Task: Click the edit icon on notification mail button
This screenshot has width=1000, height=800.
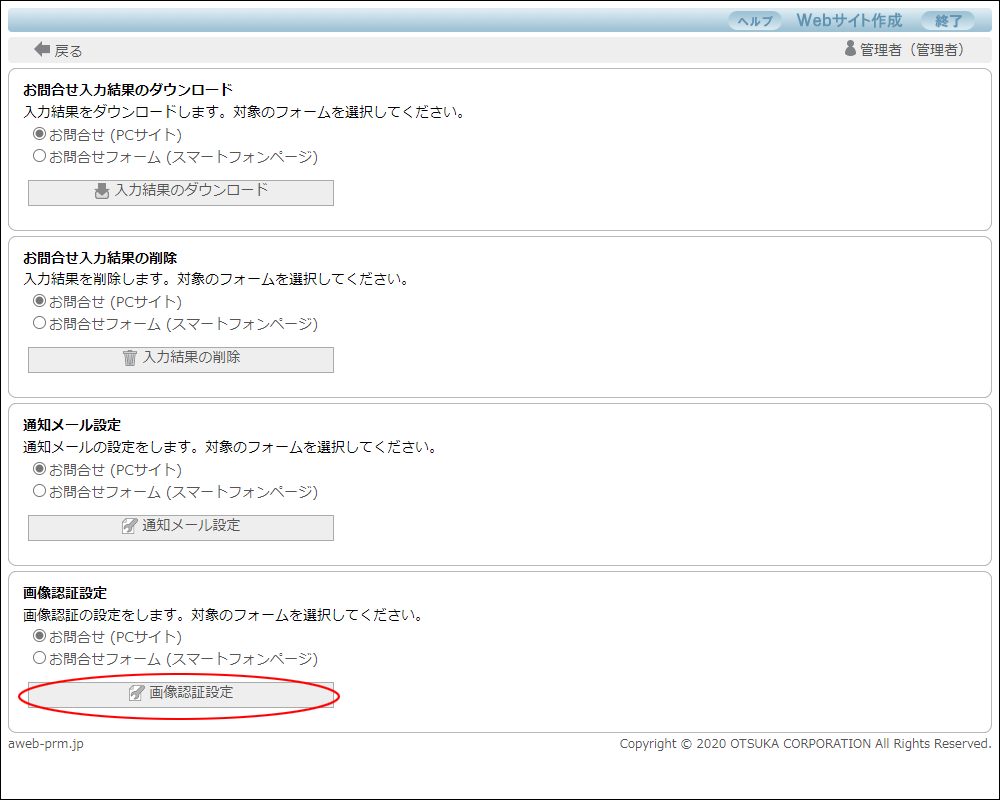Action: pyautogui.click(x=129, y=526)
